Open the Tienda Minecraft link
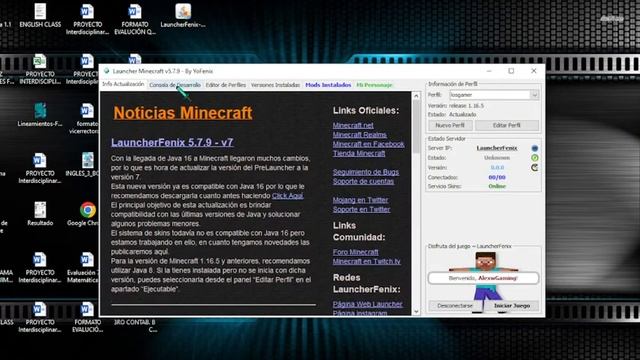The image size is (640, 360). (x=359, y=153)
